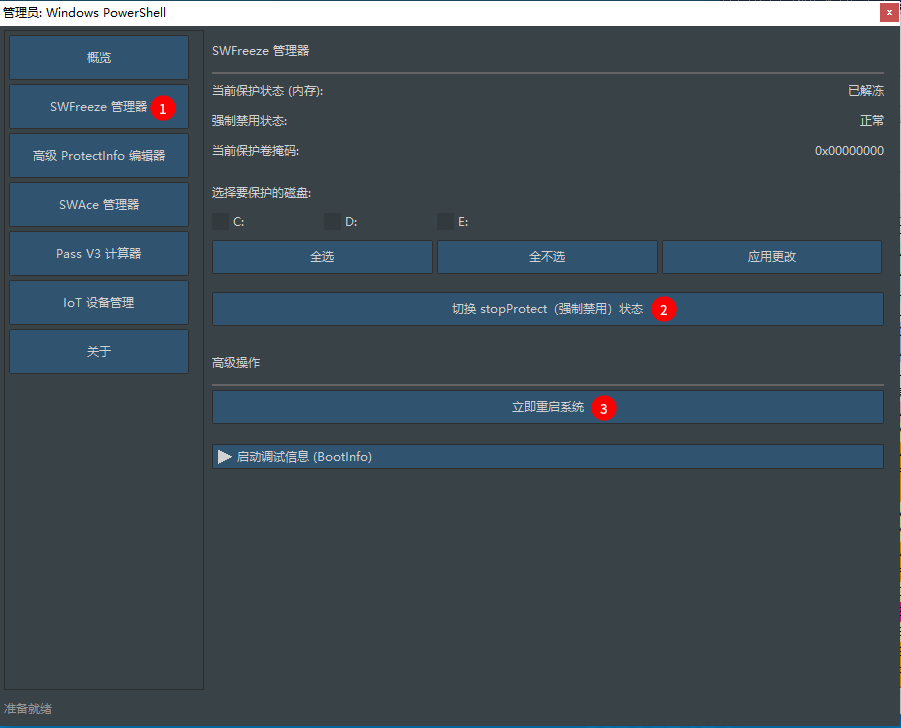Toggle the D: drive checkbox
This screenshot has height=728, width=901.
pos(332,222)
